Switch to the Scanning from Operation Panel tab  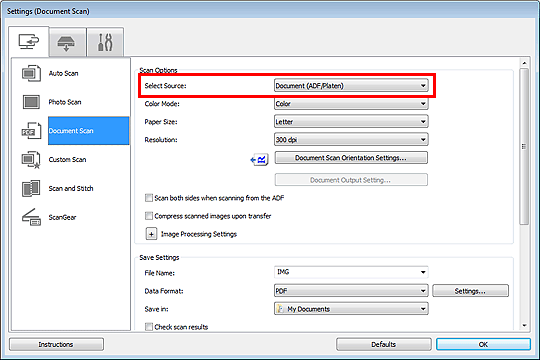click(67, 43)
